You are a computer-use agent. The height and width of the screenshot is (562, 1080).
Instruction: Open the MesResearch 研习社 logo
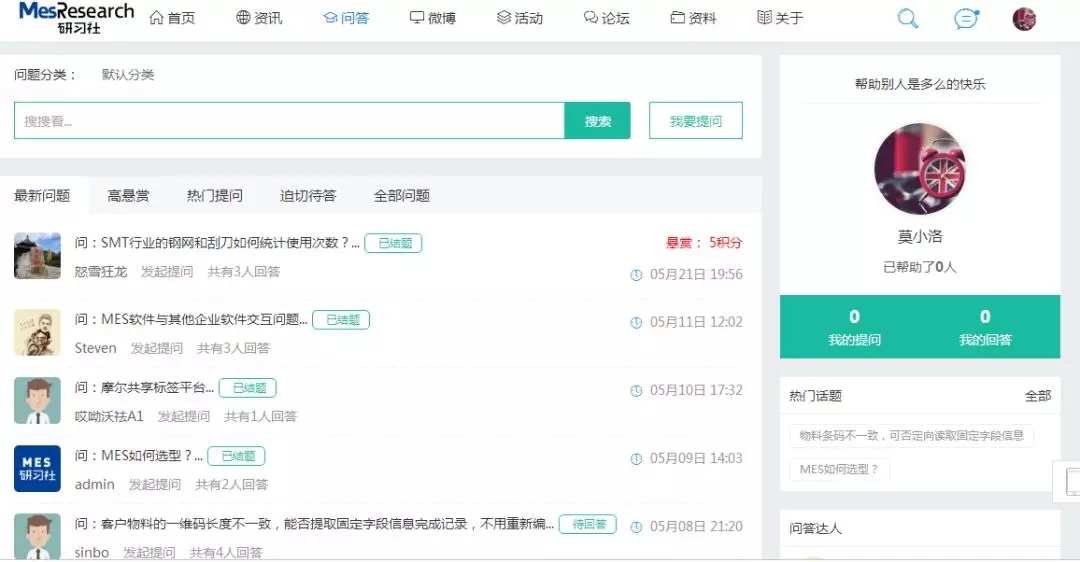[76, 18]
